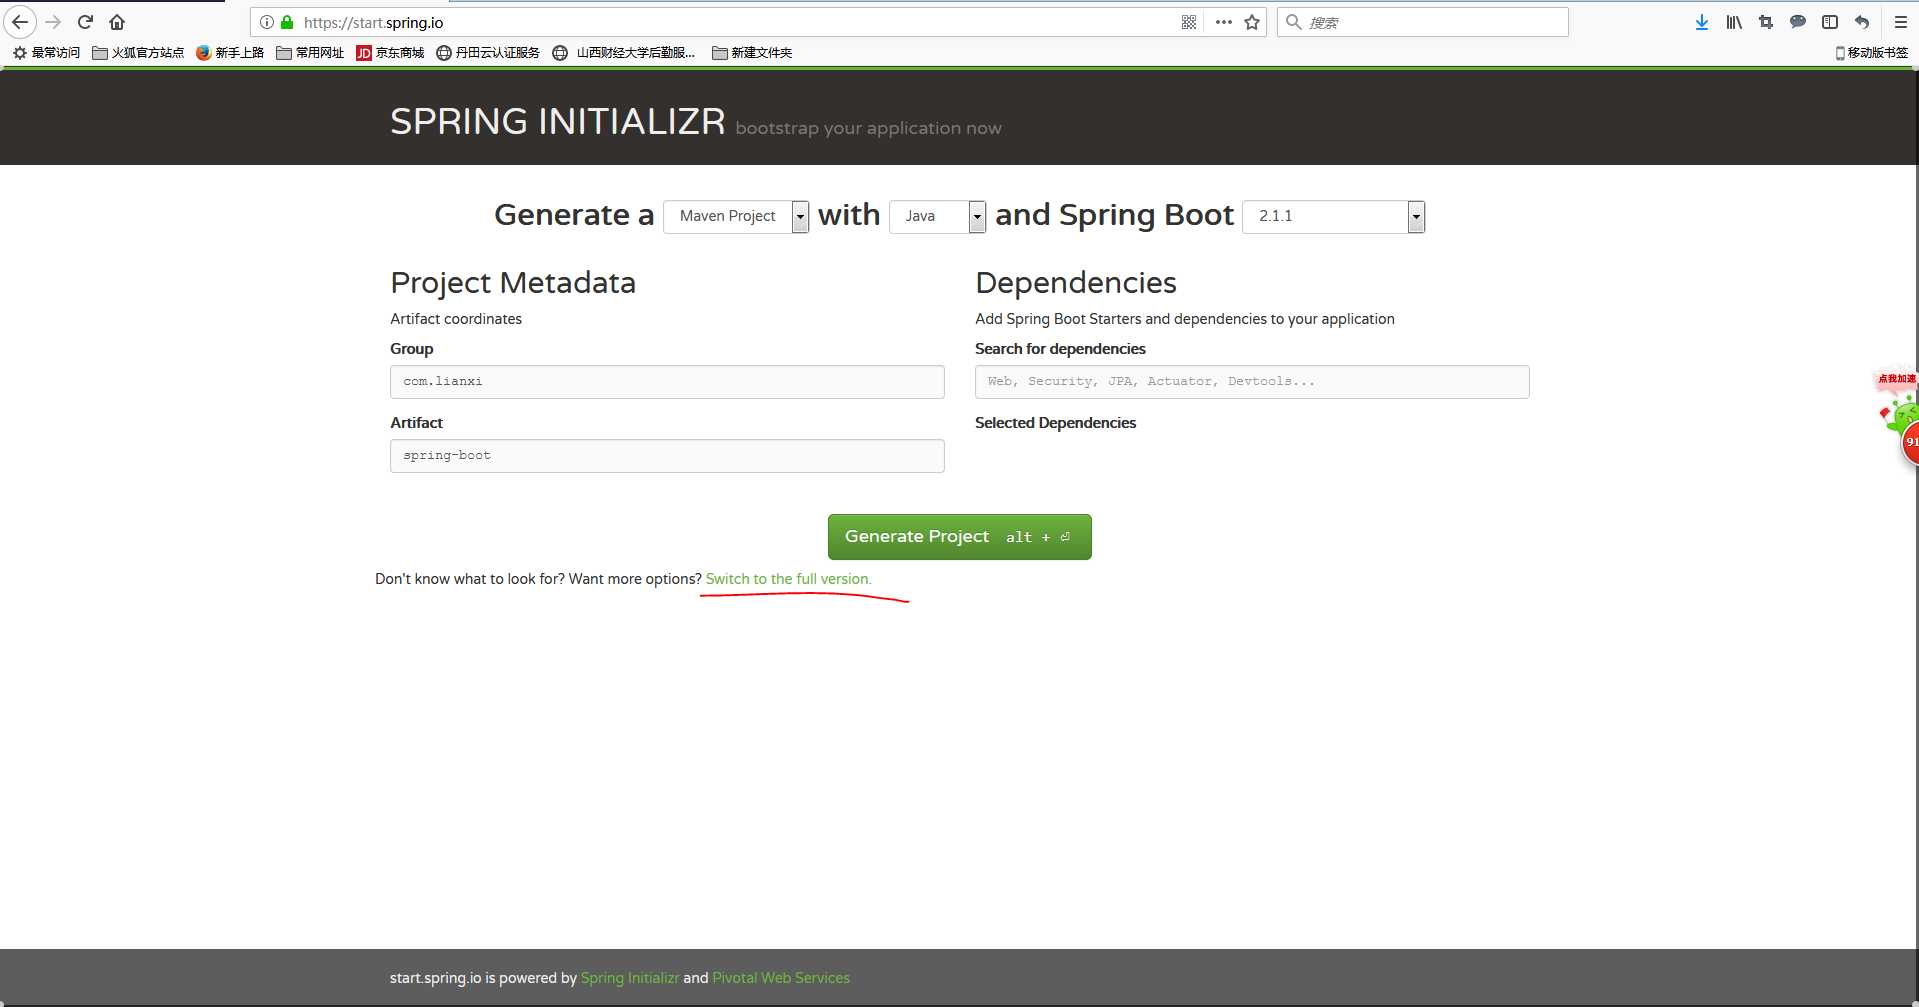
Task: Click the Artifact input field
Action: click(x=667, y=456)
